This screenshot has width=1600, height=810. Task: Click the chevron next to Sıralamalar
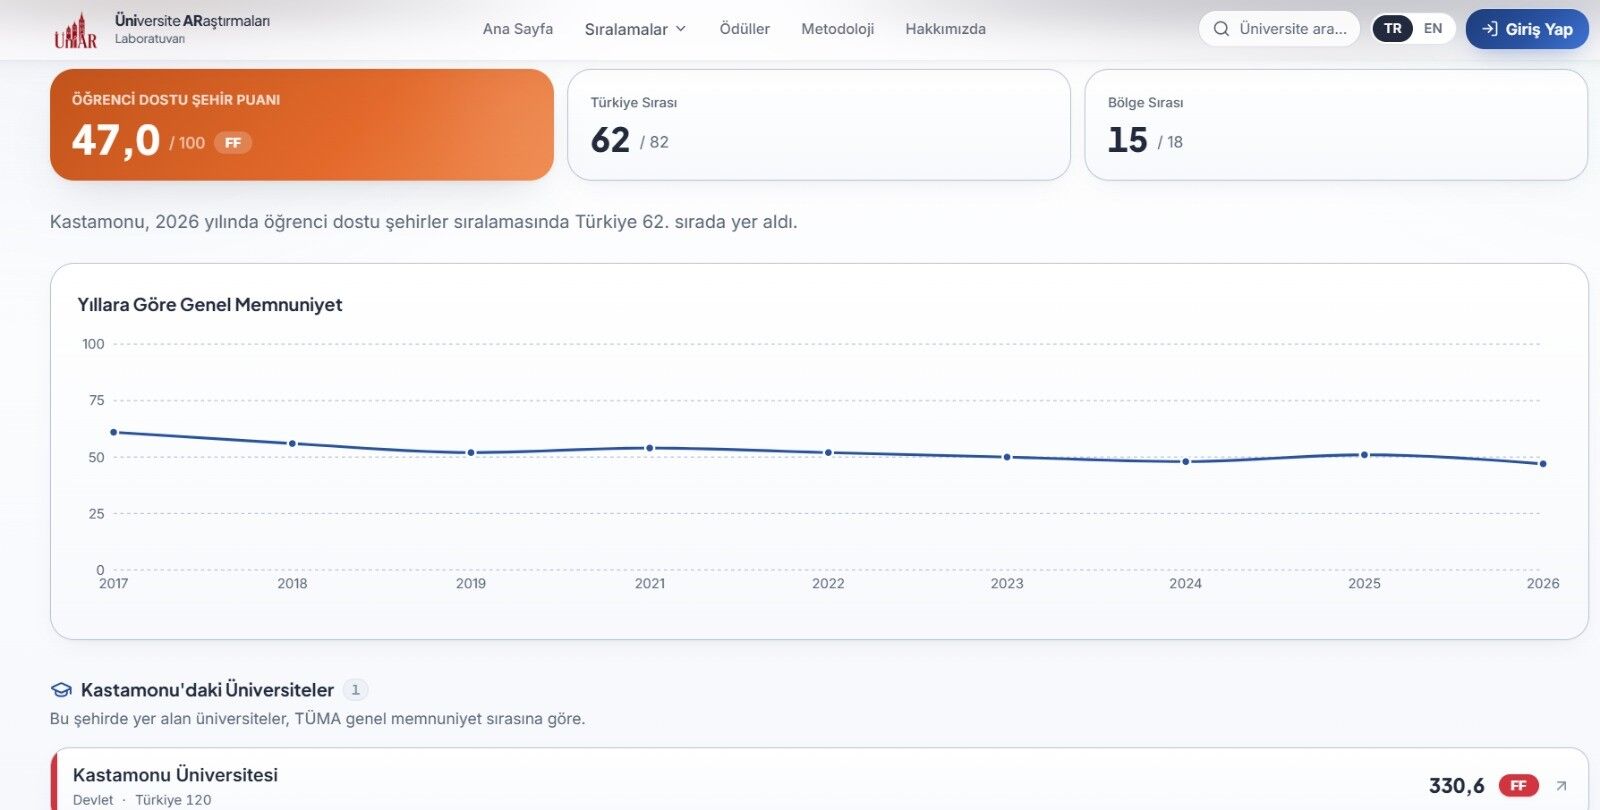pyautogui.click(x=681, y=29)
